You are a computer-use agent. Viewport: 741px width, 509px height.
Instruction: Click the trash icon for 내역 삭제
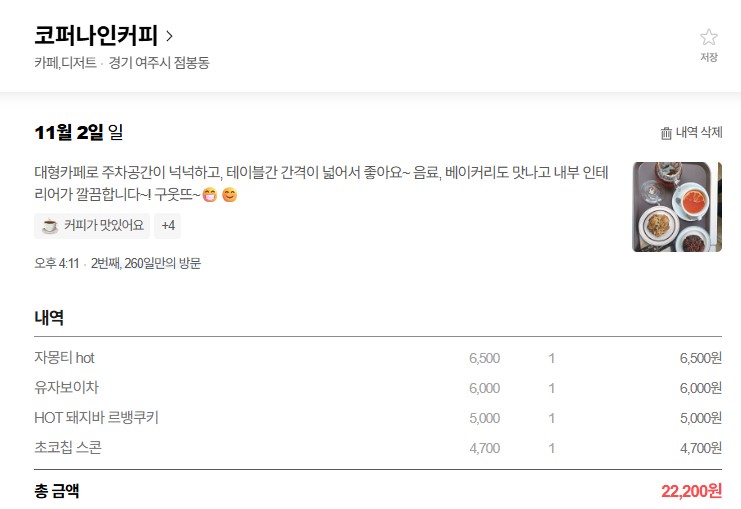(x=666, y=133)
